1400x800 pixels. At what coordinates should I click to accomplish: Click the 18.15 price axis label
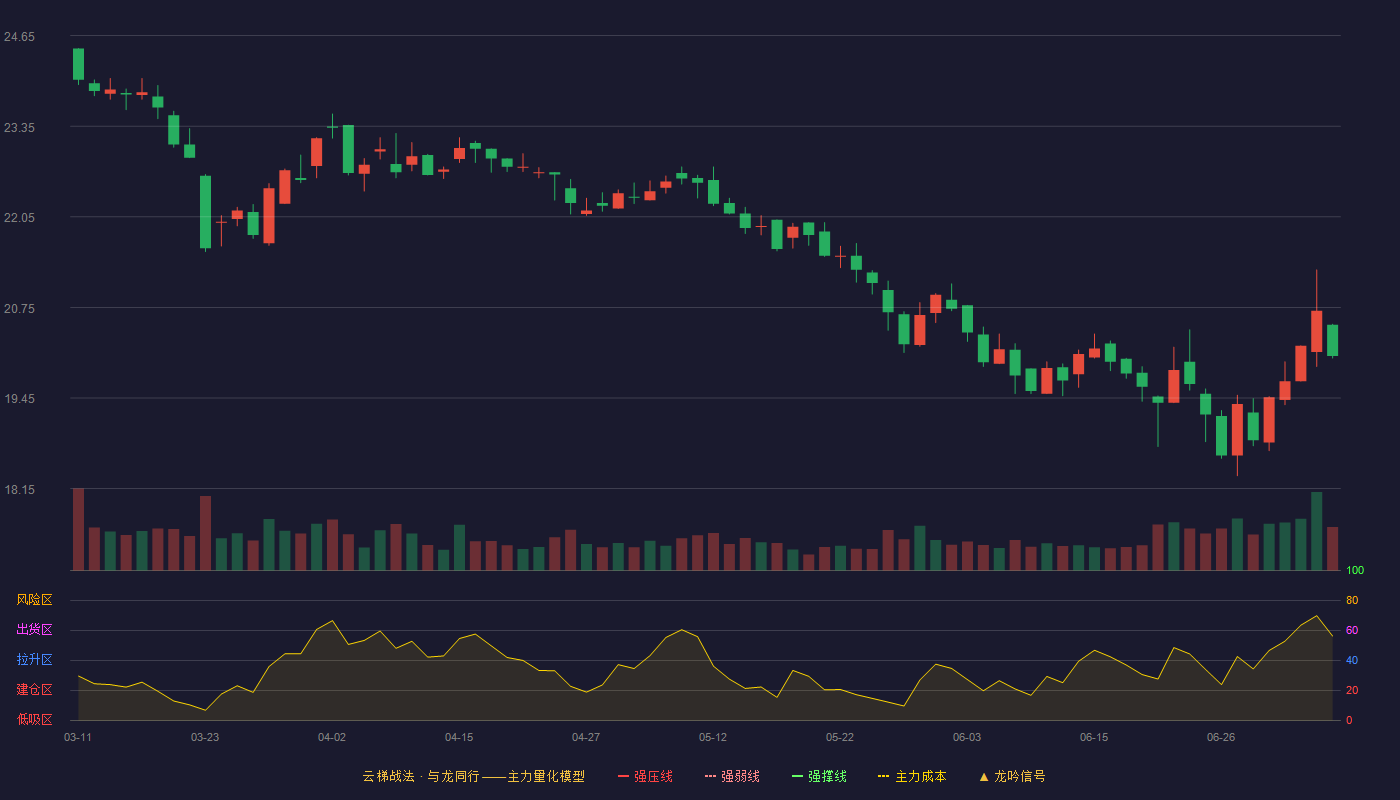tap(19, 490)
